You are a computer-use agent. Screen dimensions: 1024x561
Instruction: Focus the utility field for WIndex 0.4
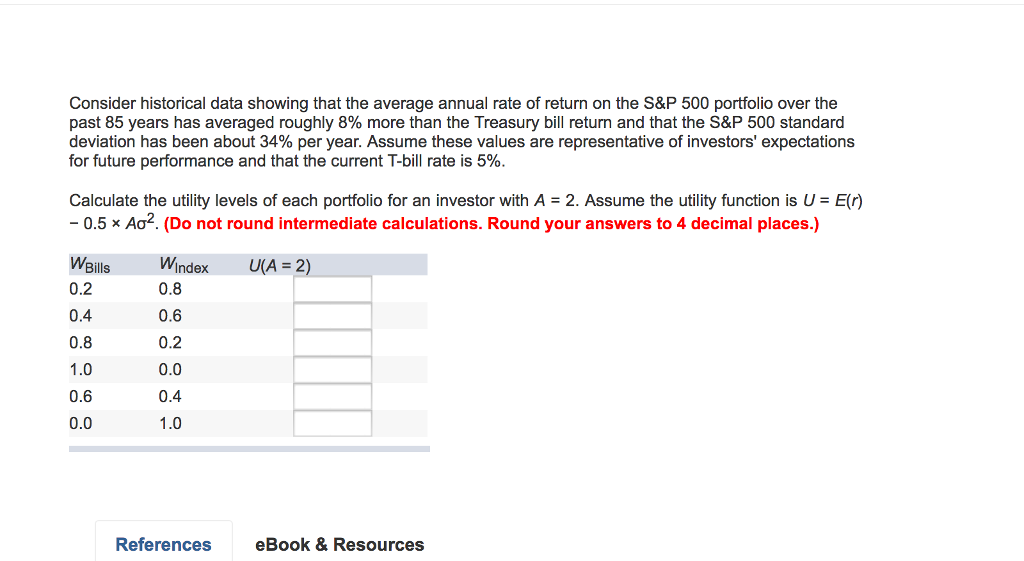coord(332,396)
